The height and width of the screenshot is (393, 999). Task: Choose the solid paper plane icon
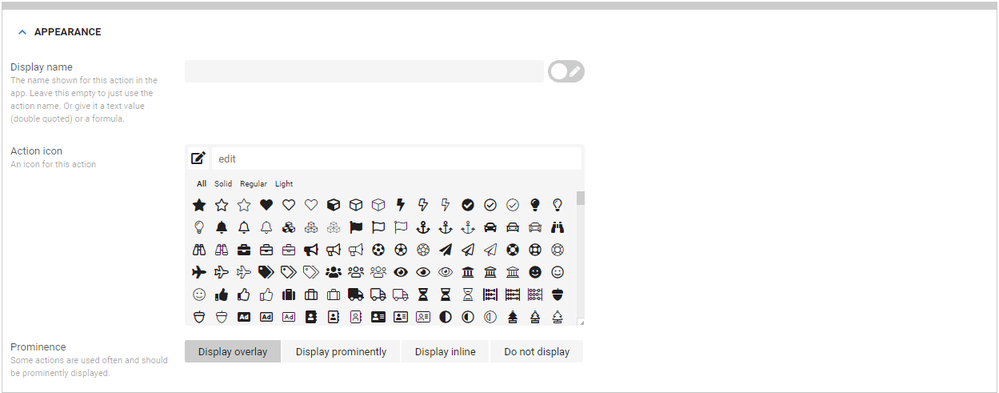tap(445, 250)
